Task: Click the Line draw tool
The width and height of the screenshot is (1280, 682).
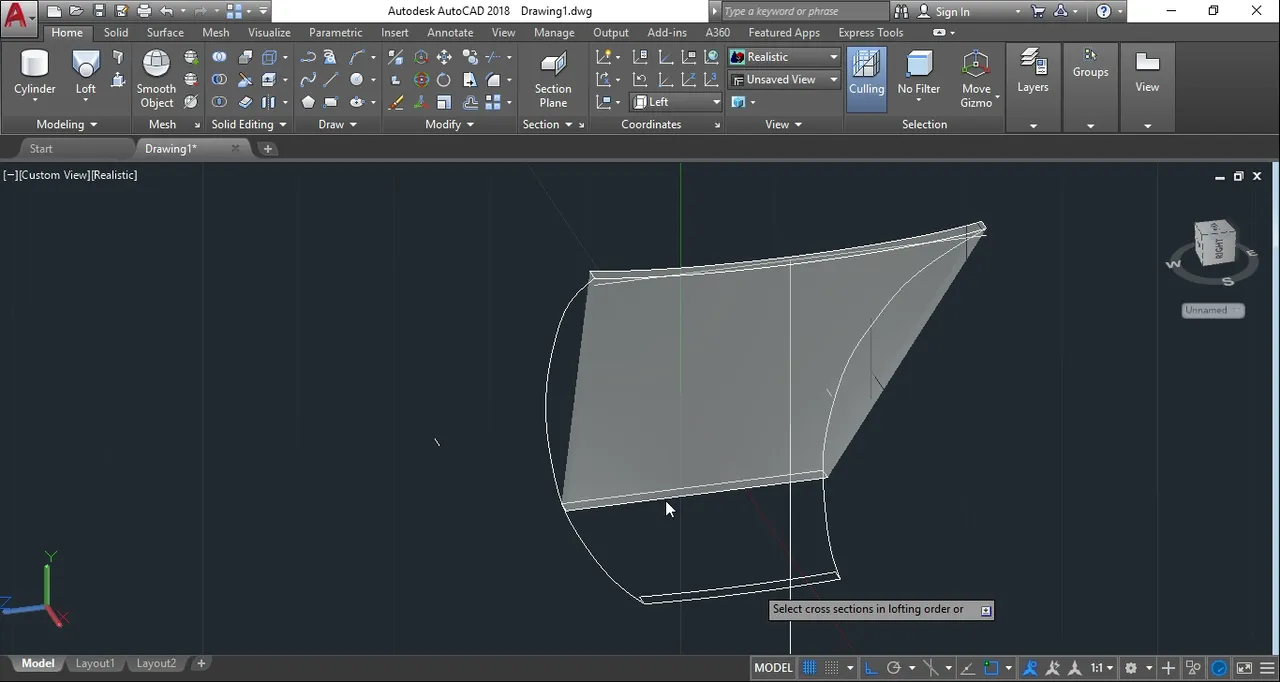Action: point(331,80)
